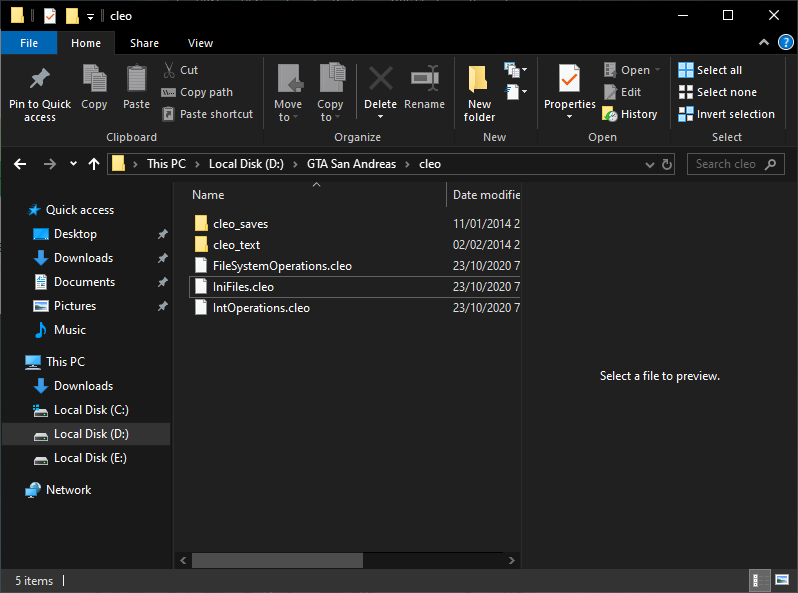Click the Open button in ribbon
Viewport: 798px width, 593px height.
[x=632, y=70]
